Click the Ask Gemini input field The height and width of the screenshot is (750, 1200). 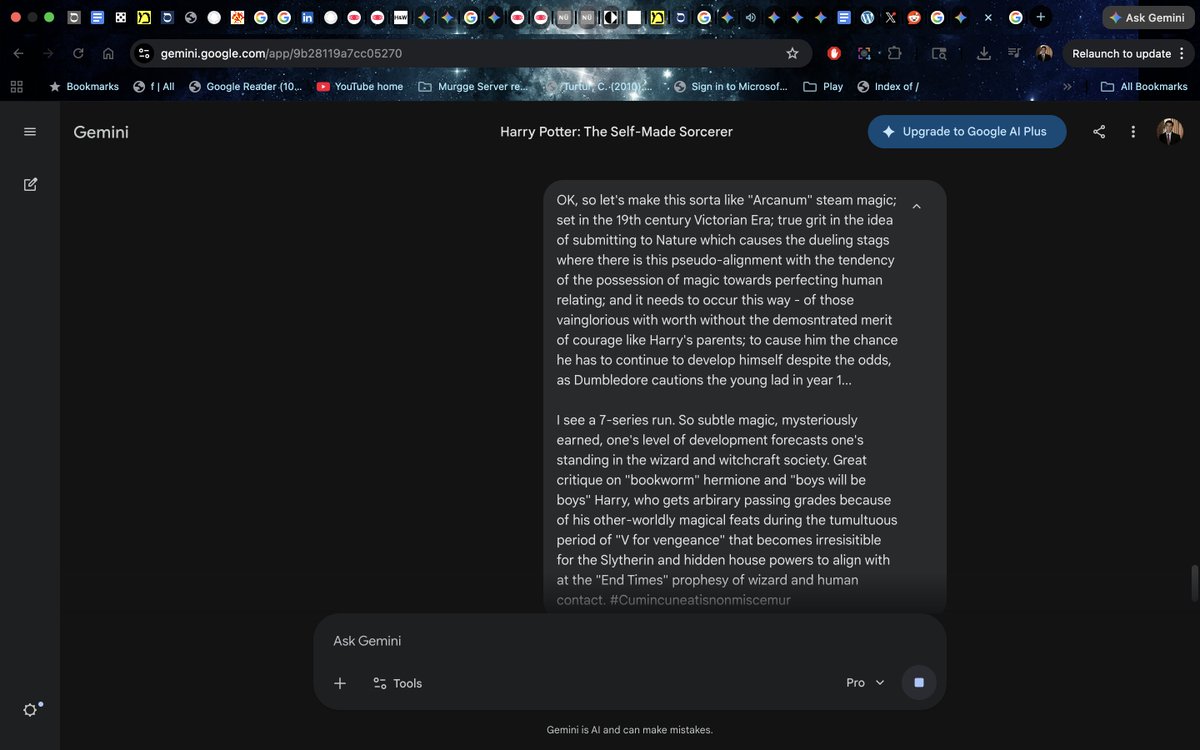630,641
